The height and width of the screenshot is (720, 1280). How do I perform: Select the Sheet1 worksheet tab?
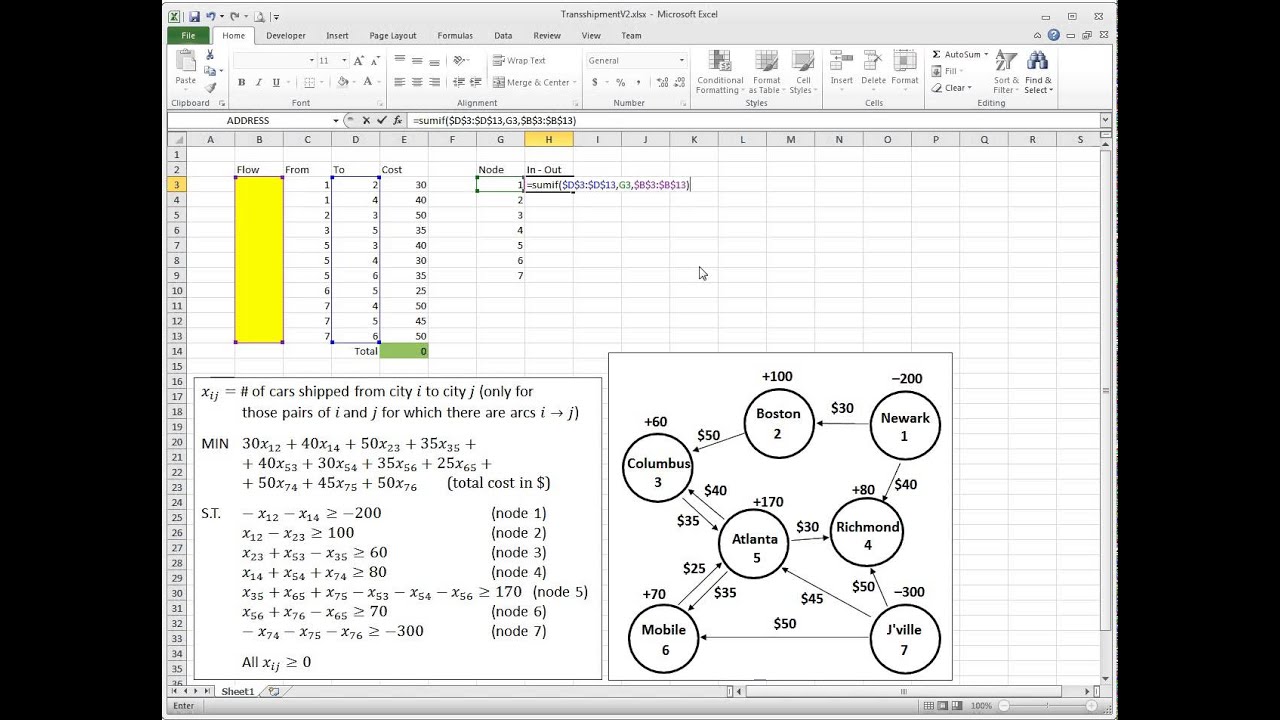[x=237, y=692]
